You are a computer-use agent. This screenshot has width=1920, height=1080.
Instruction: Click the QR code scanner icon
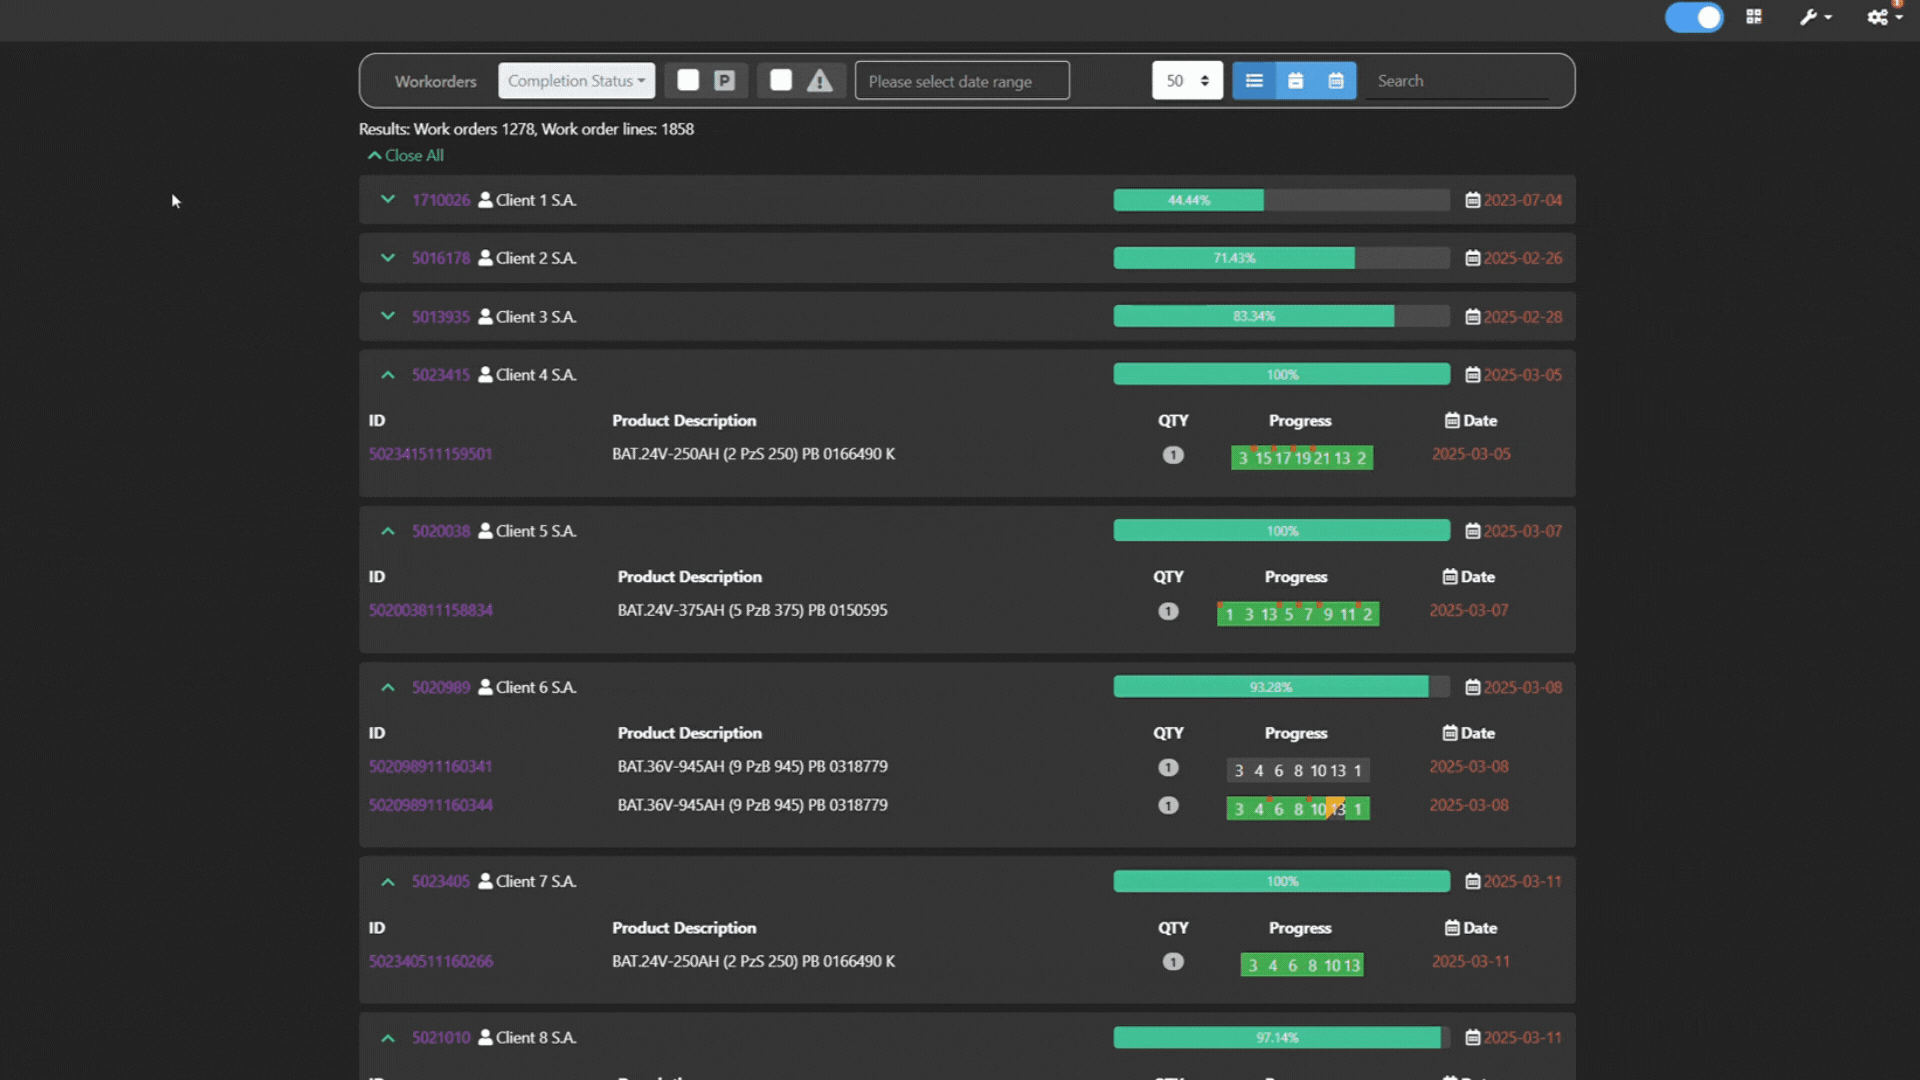coord(1754,17)
